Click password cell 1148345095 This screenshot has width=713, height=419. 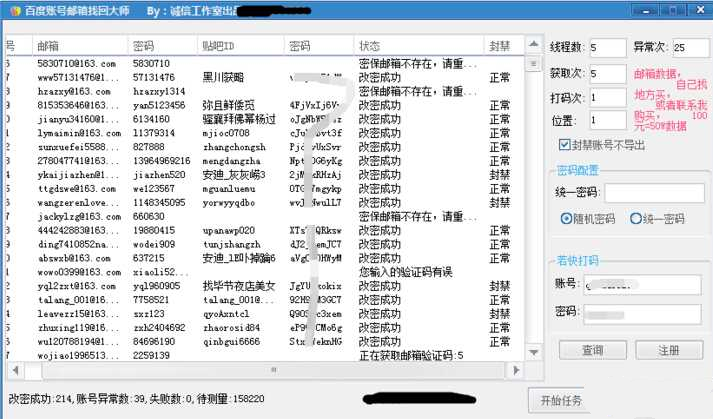tap(159, 202)
